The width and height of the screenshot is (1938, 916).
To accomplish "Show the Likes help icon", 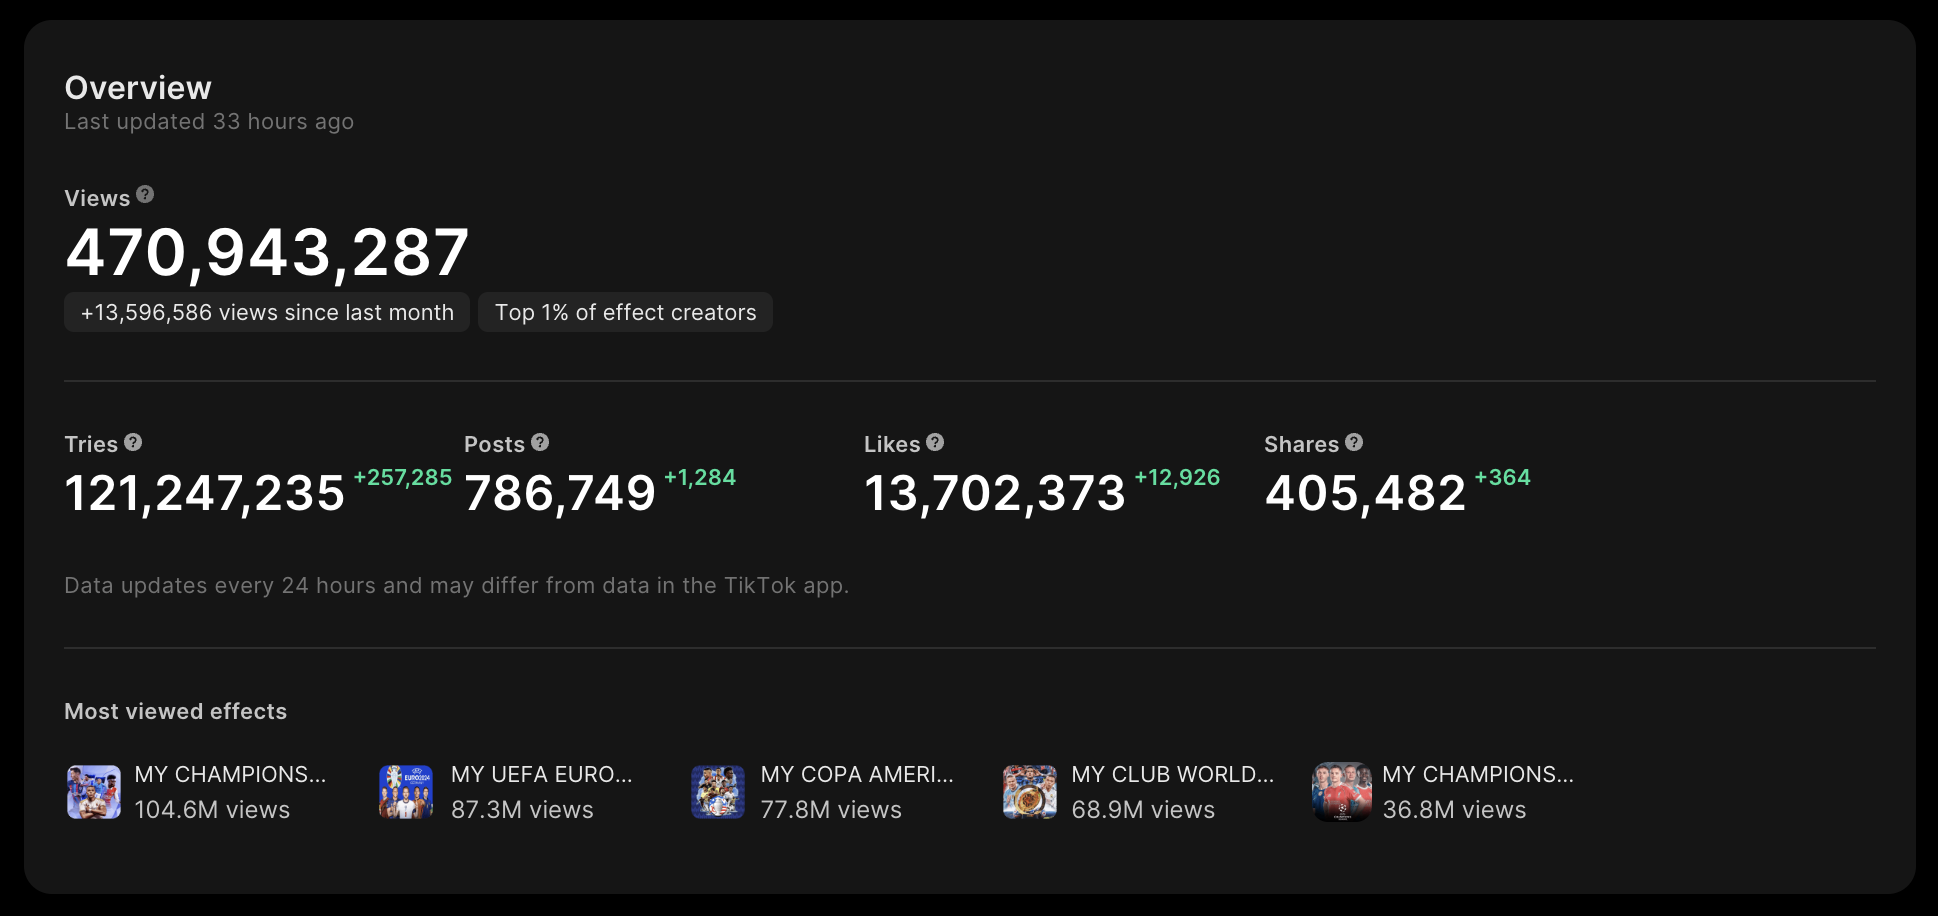I will [935, 442].
